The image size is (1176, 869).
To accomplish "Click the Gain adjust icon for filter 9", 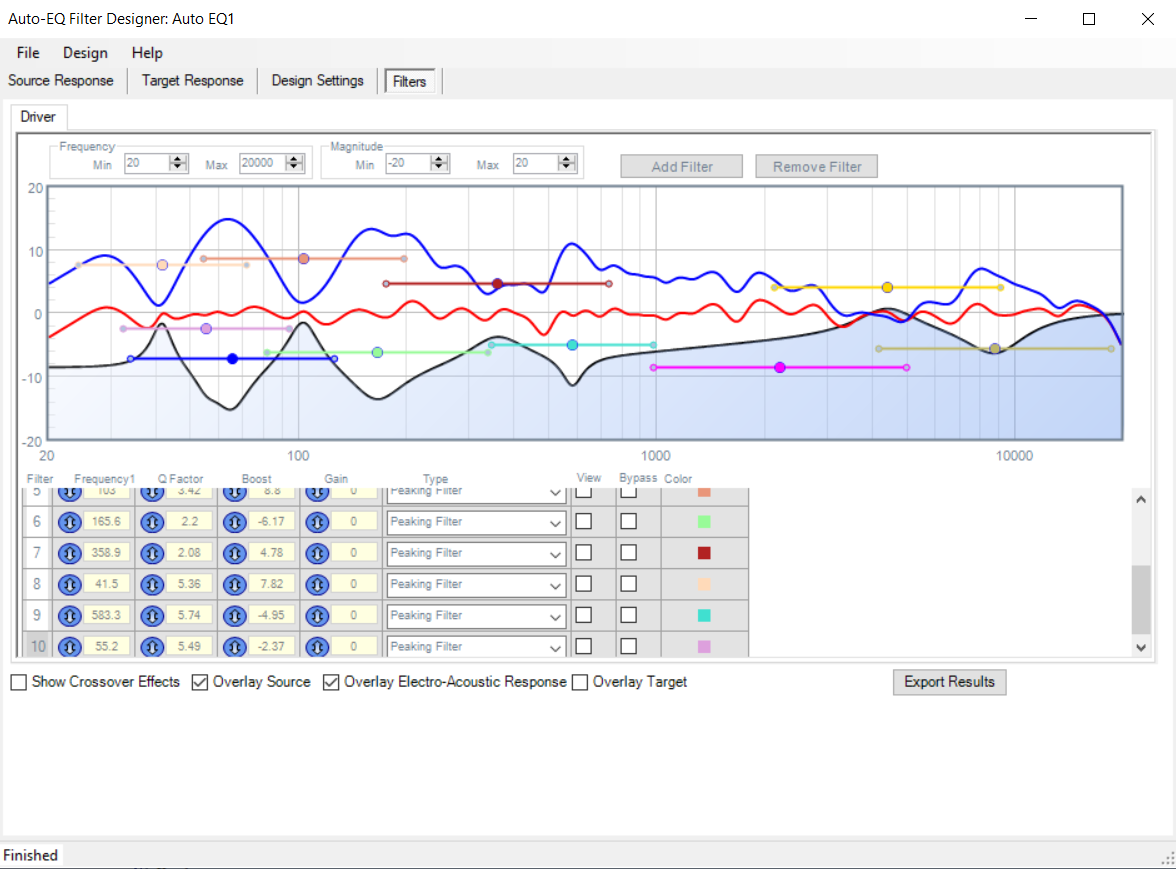I will pos(317,615).
